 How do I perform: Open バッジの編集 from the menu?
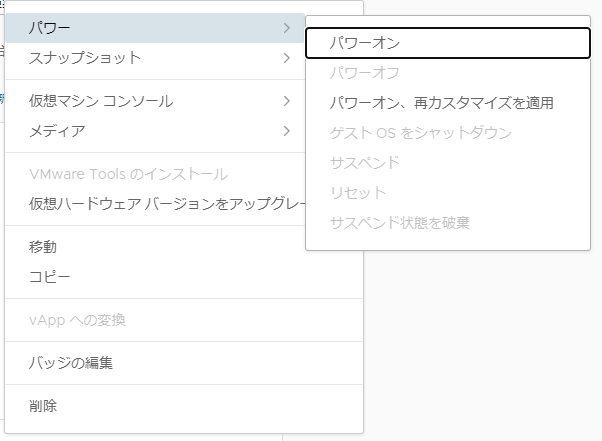tap(71, 363)
